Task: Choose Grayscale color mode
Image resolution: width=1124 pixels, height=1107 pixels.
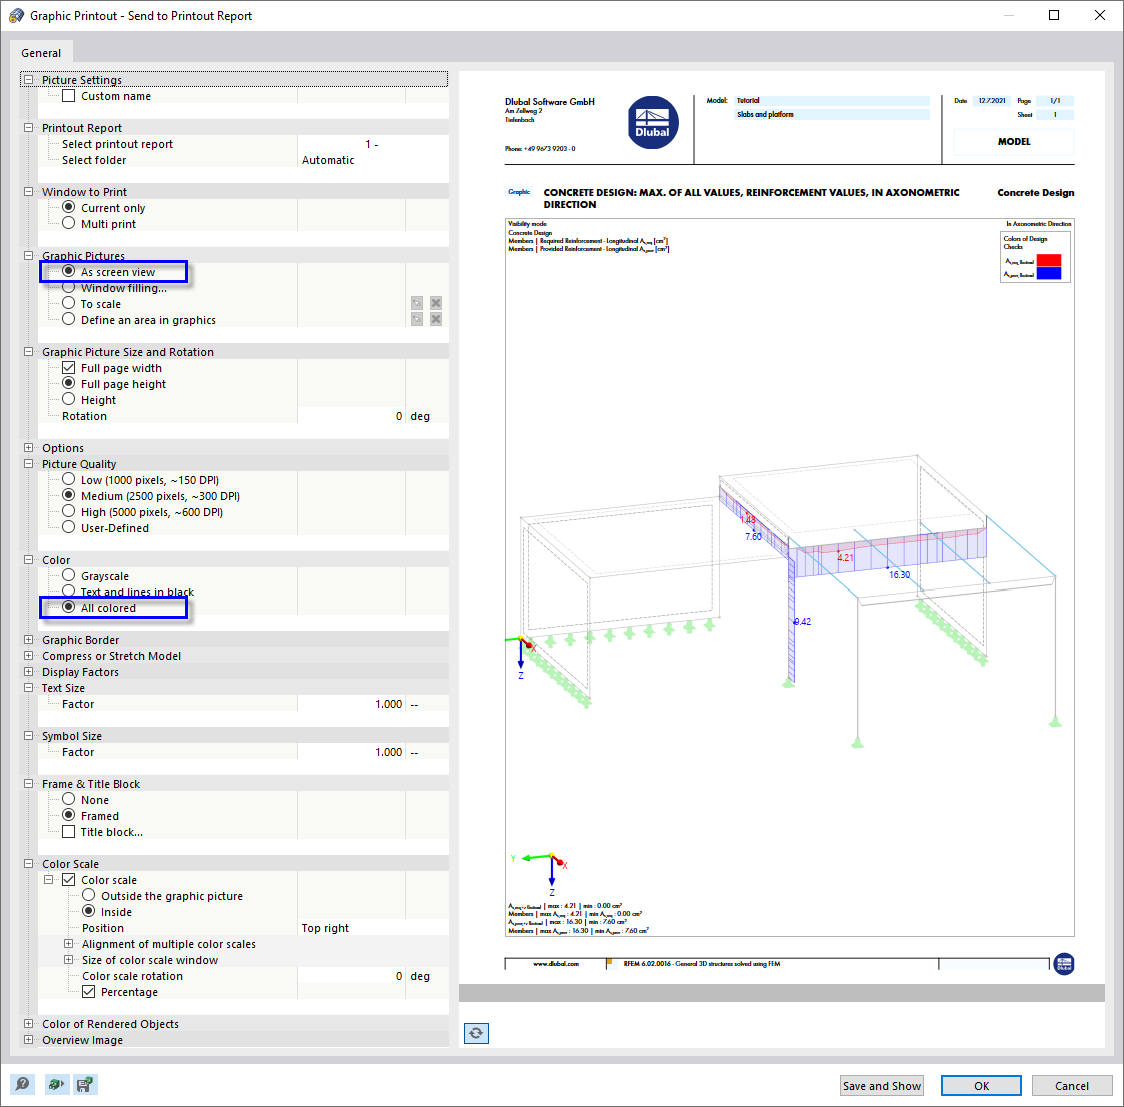Action: (x=69, y=575)
